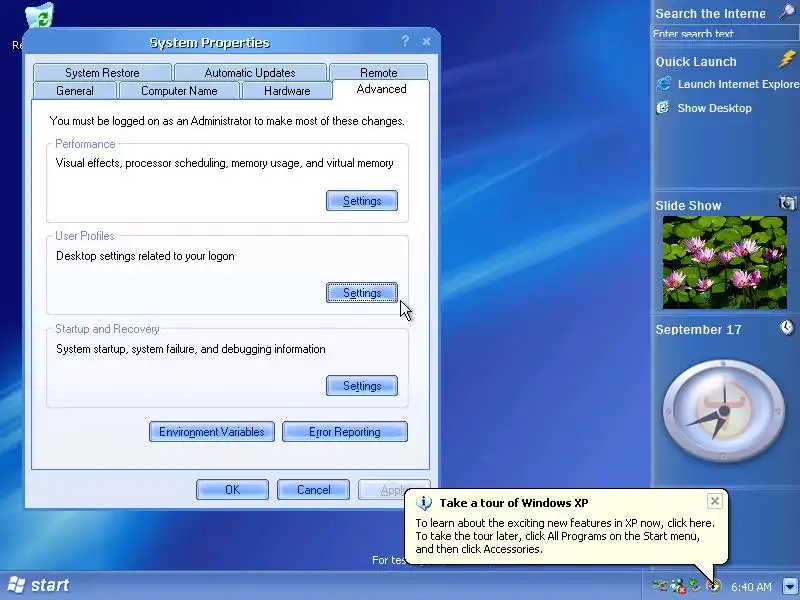Open Performance Settings
800x600 pixels.
tap(362, 201)
